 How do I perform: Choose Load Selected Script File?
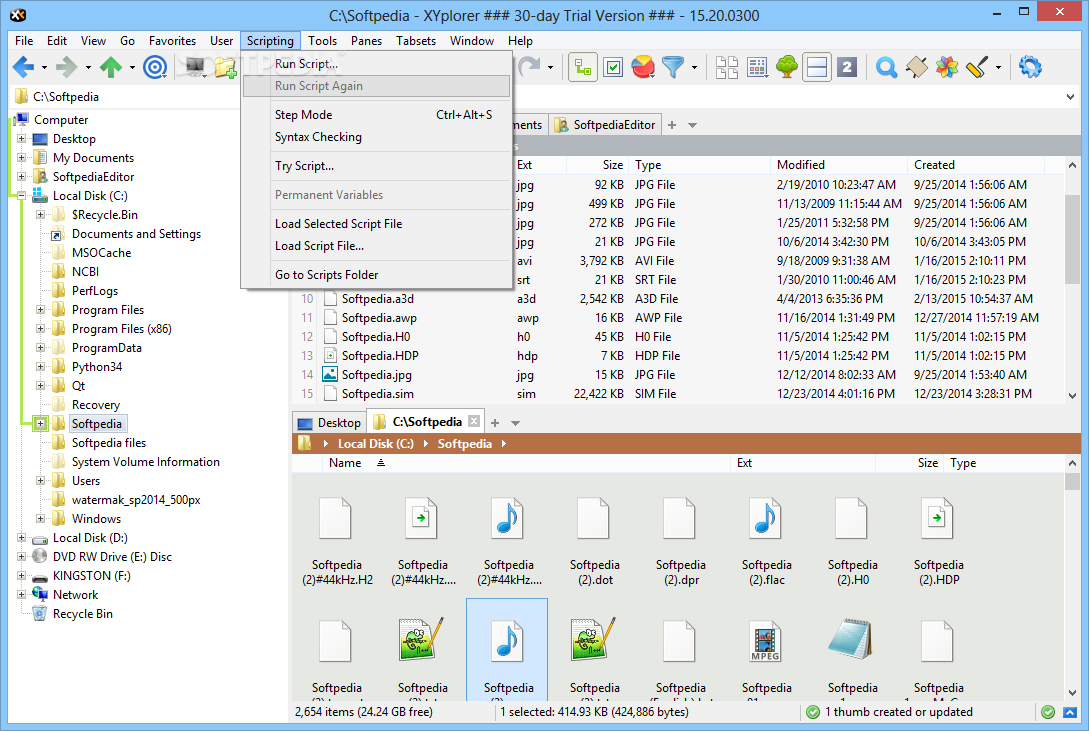click(x=376, y=224)
